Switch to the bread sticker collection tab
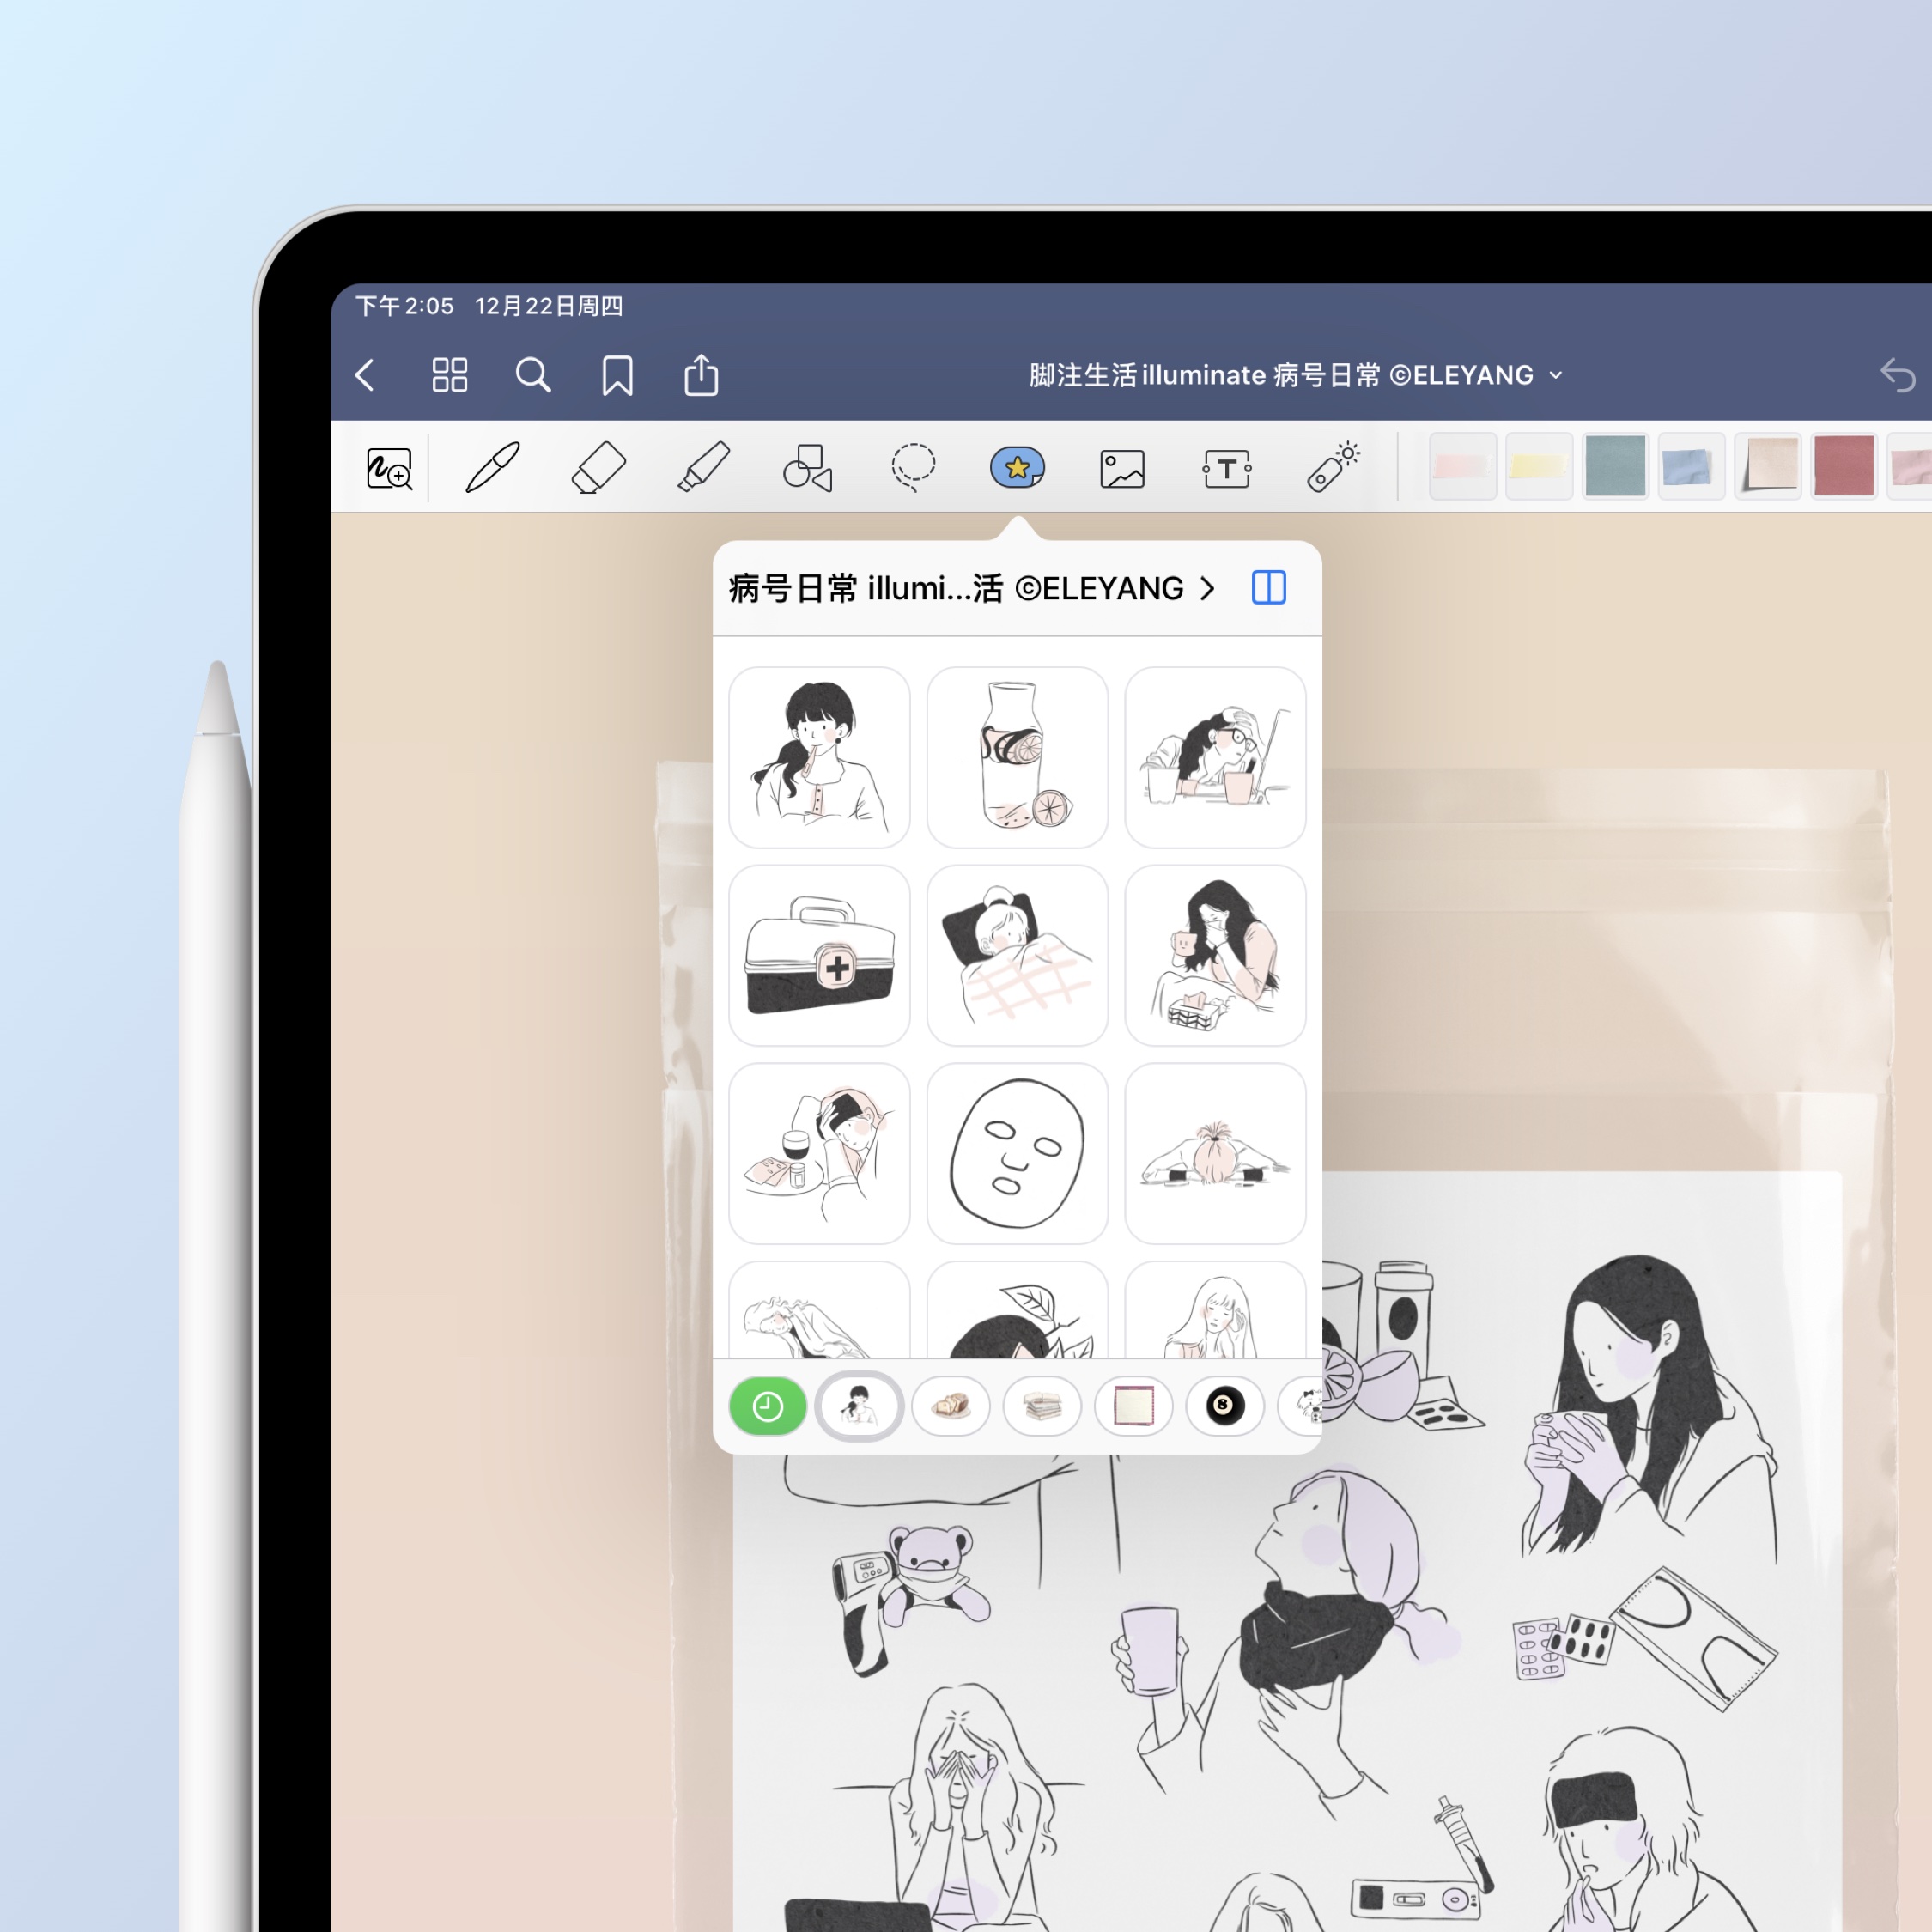Image resolution: width=1932 pixels, height=1932 pixels. click(x=950, y=1406)
